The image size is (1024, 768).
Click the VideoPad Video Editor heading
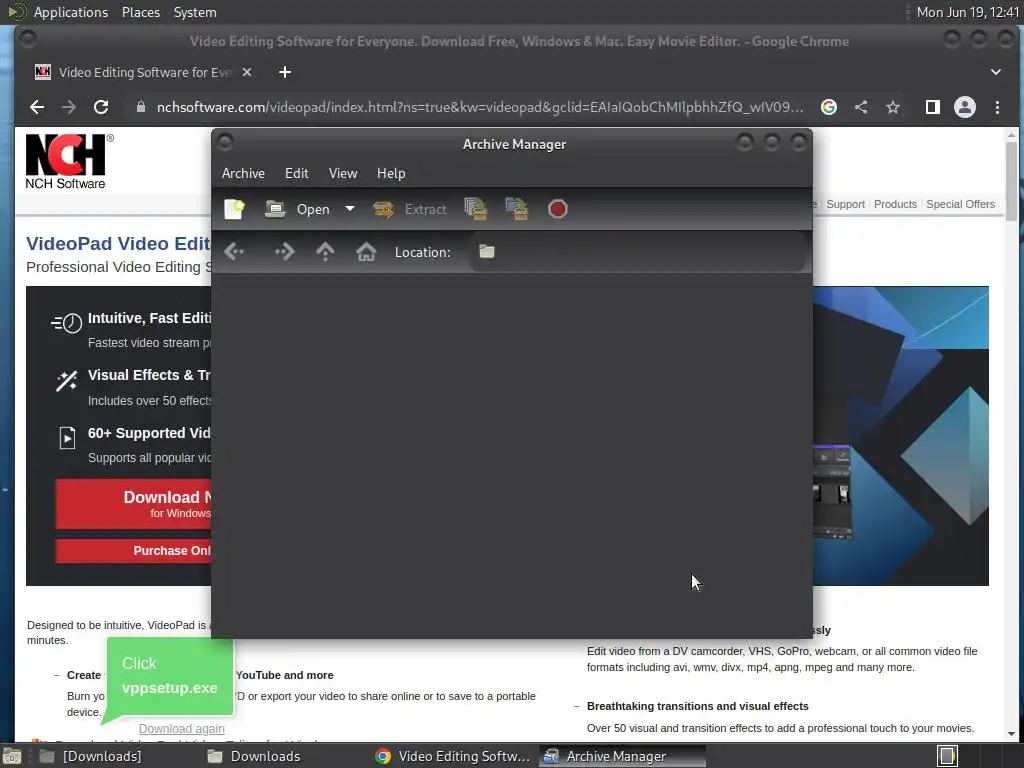(x=118, y=244)
